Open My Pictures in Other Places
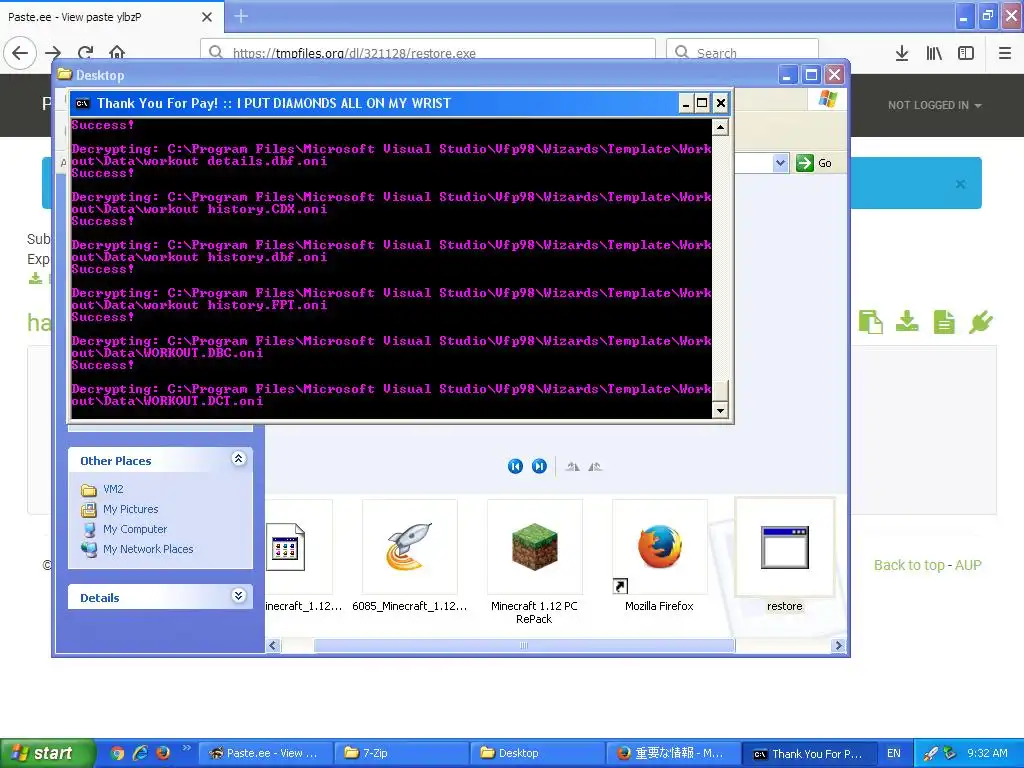 tap(130, 509)
